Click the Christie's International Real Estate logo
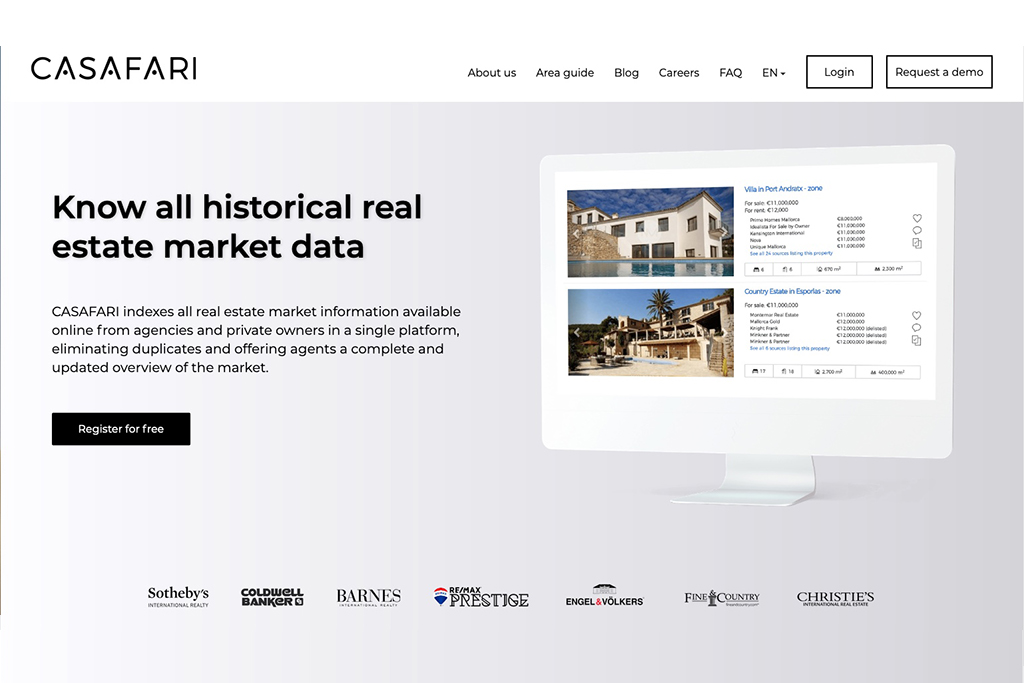The image size is (1024, 683). 835,598
